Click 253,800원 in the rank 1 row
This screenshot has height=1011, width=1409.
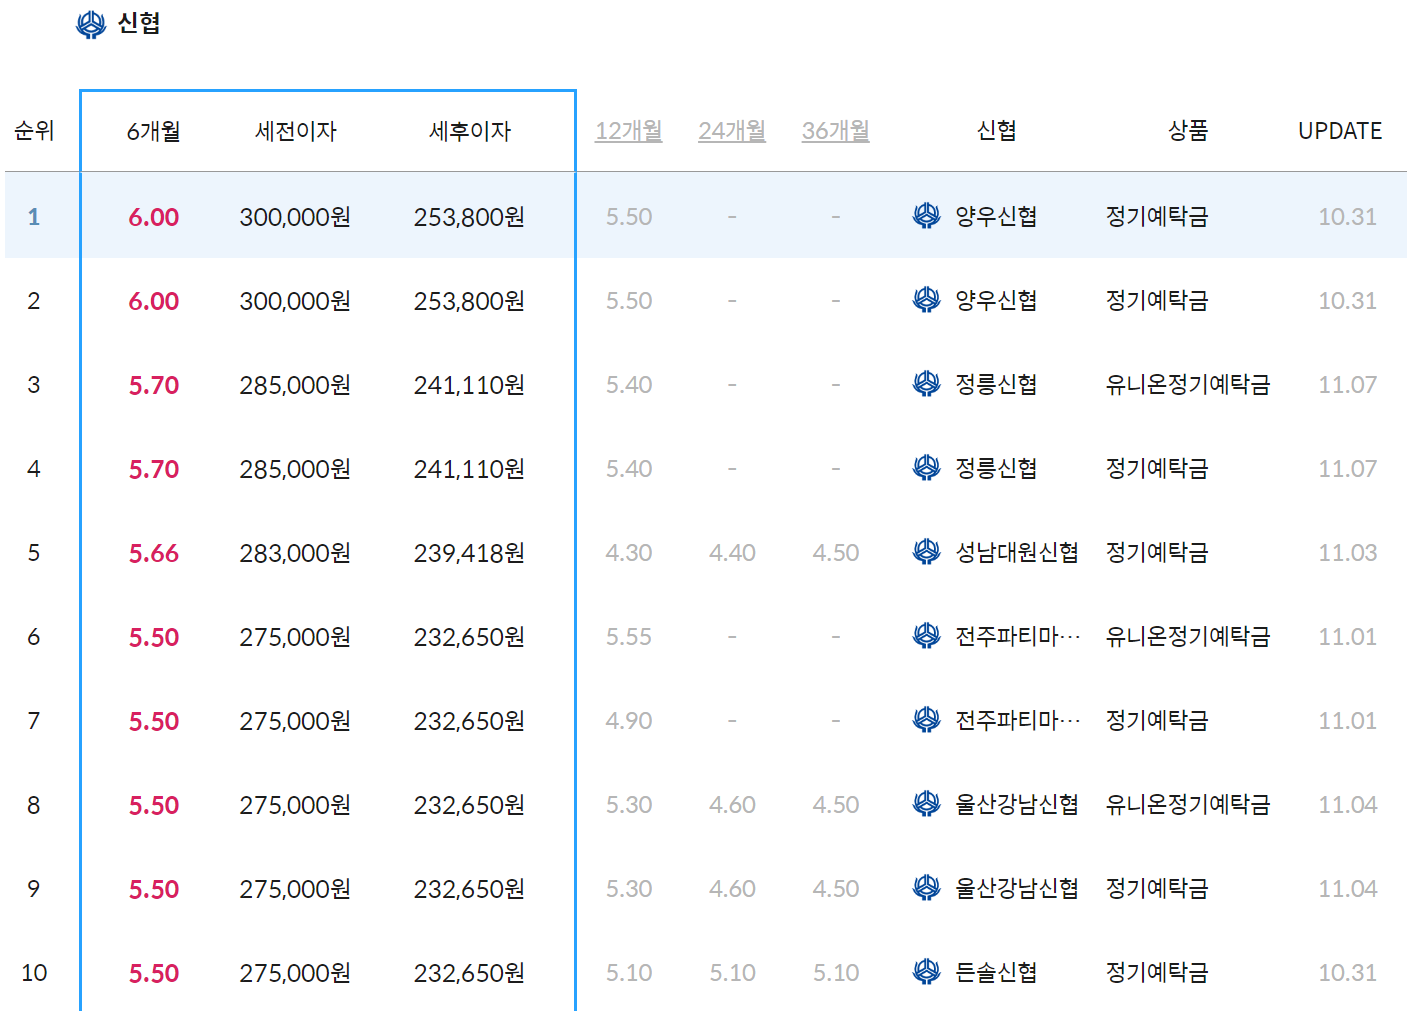(x=469, y=217)
